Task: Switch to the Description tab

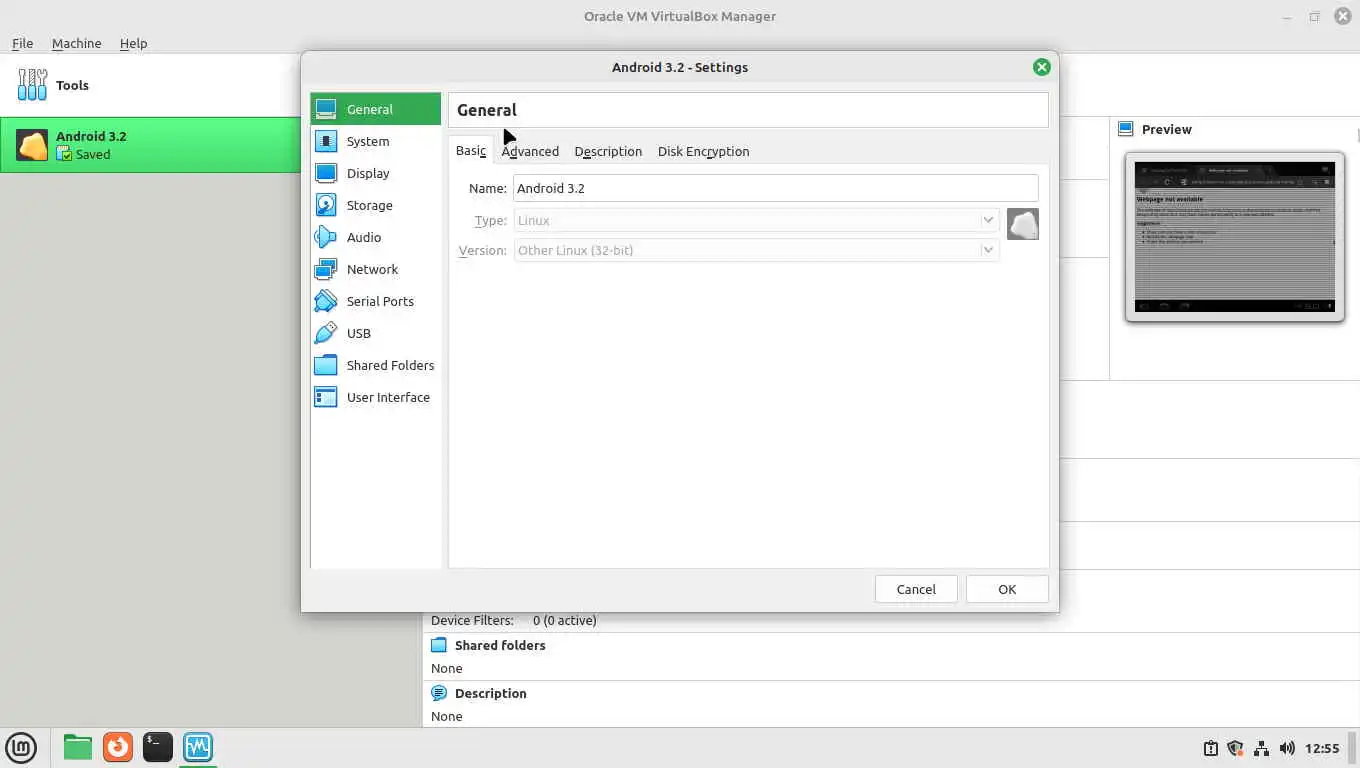Action: pyautogui.click(x=608, y=151)
